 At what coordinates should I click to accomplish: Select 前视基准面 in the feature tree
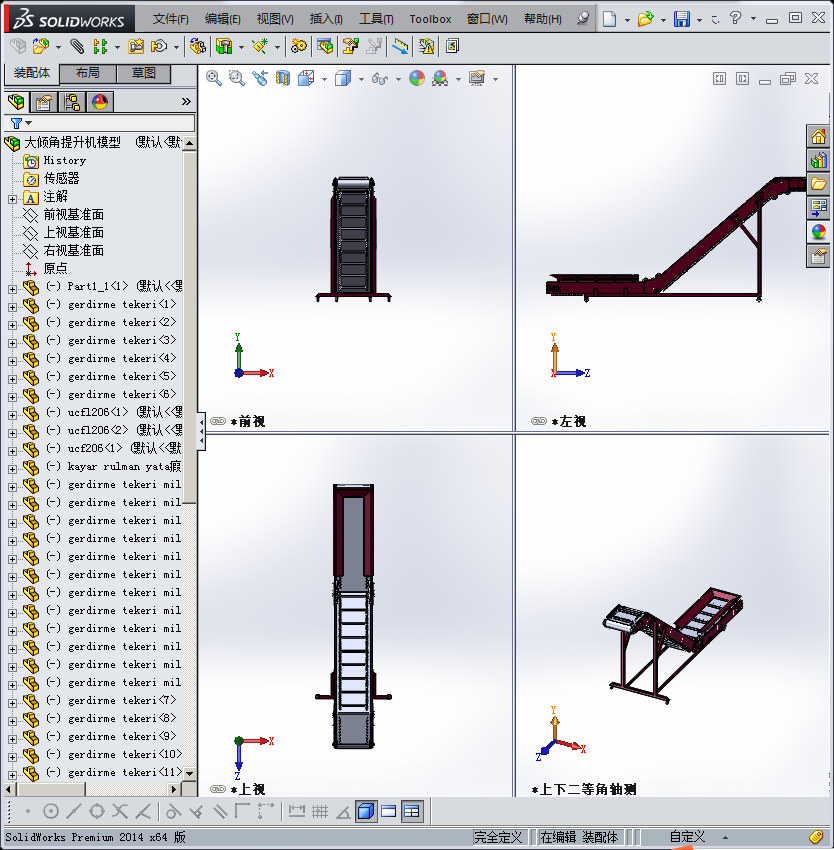point(73,215)
